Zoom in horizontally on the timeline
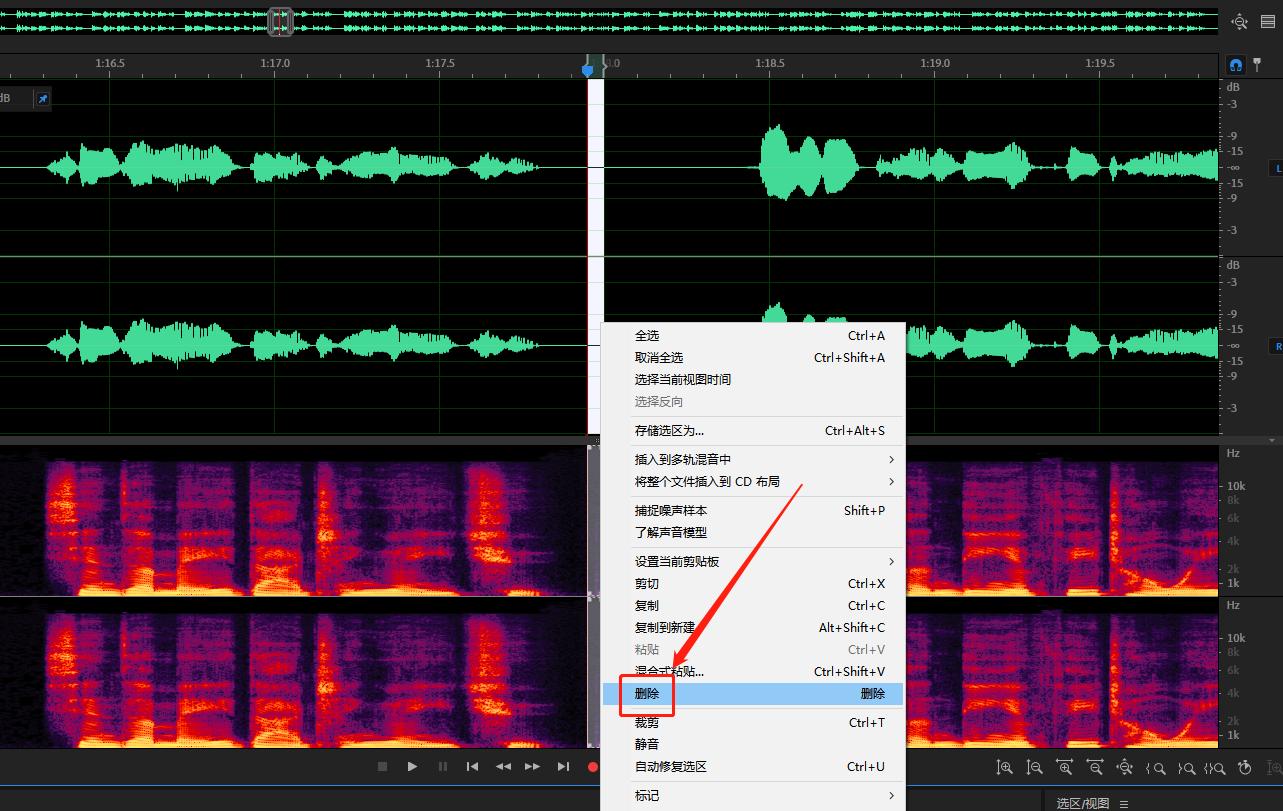 1064,767
